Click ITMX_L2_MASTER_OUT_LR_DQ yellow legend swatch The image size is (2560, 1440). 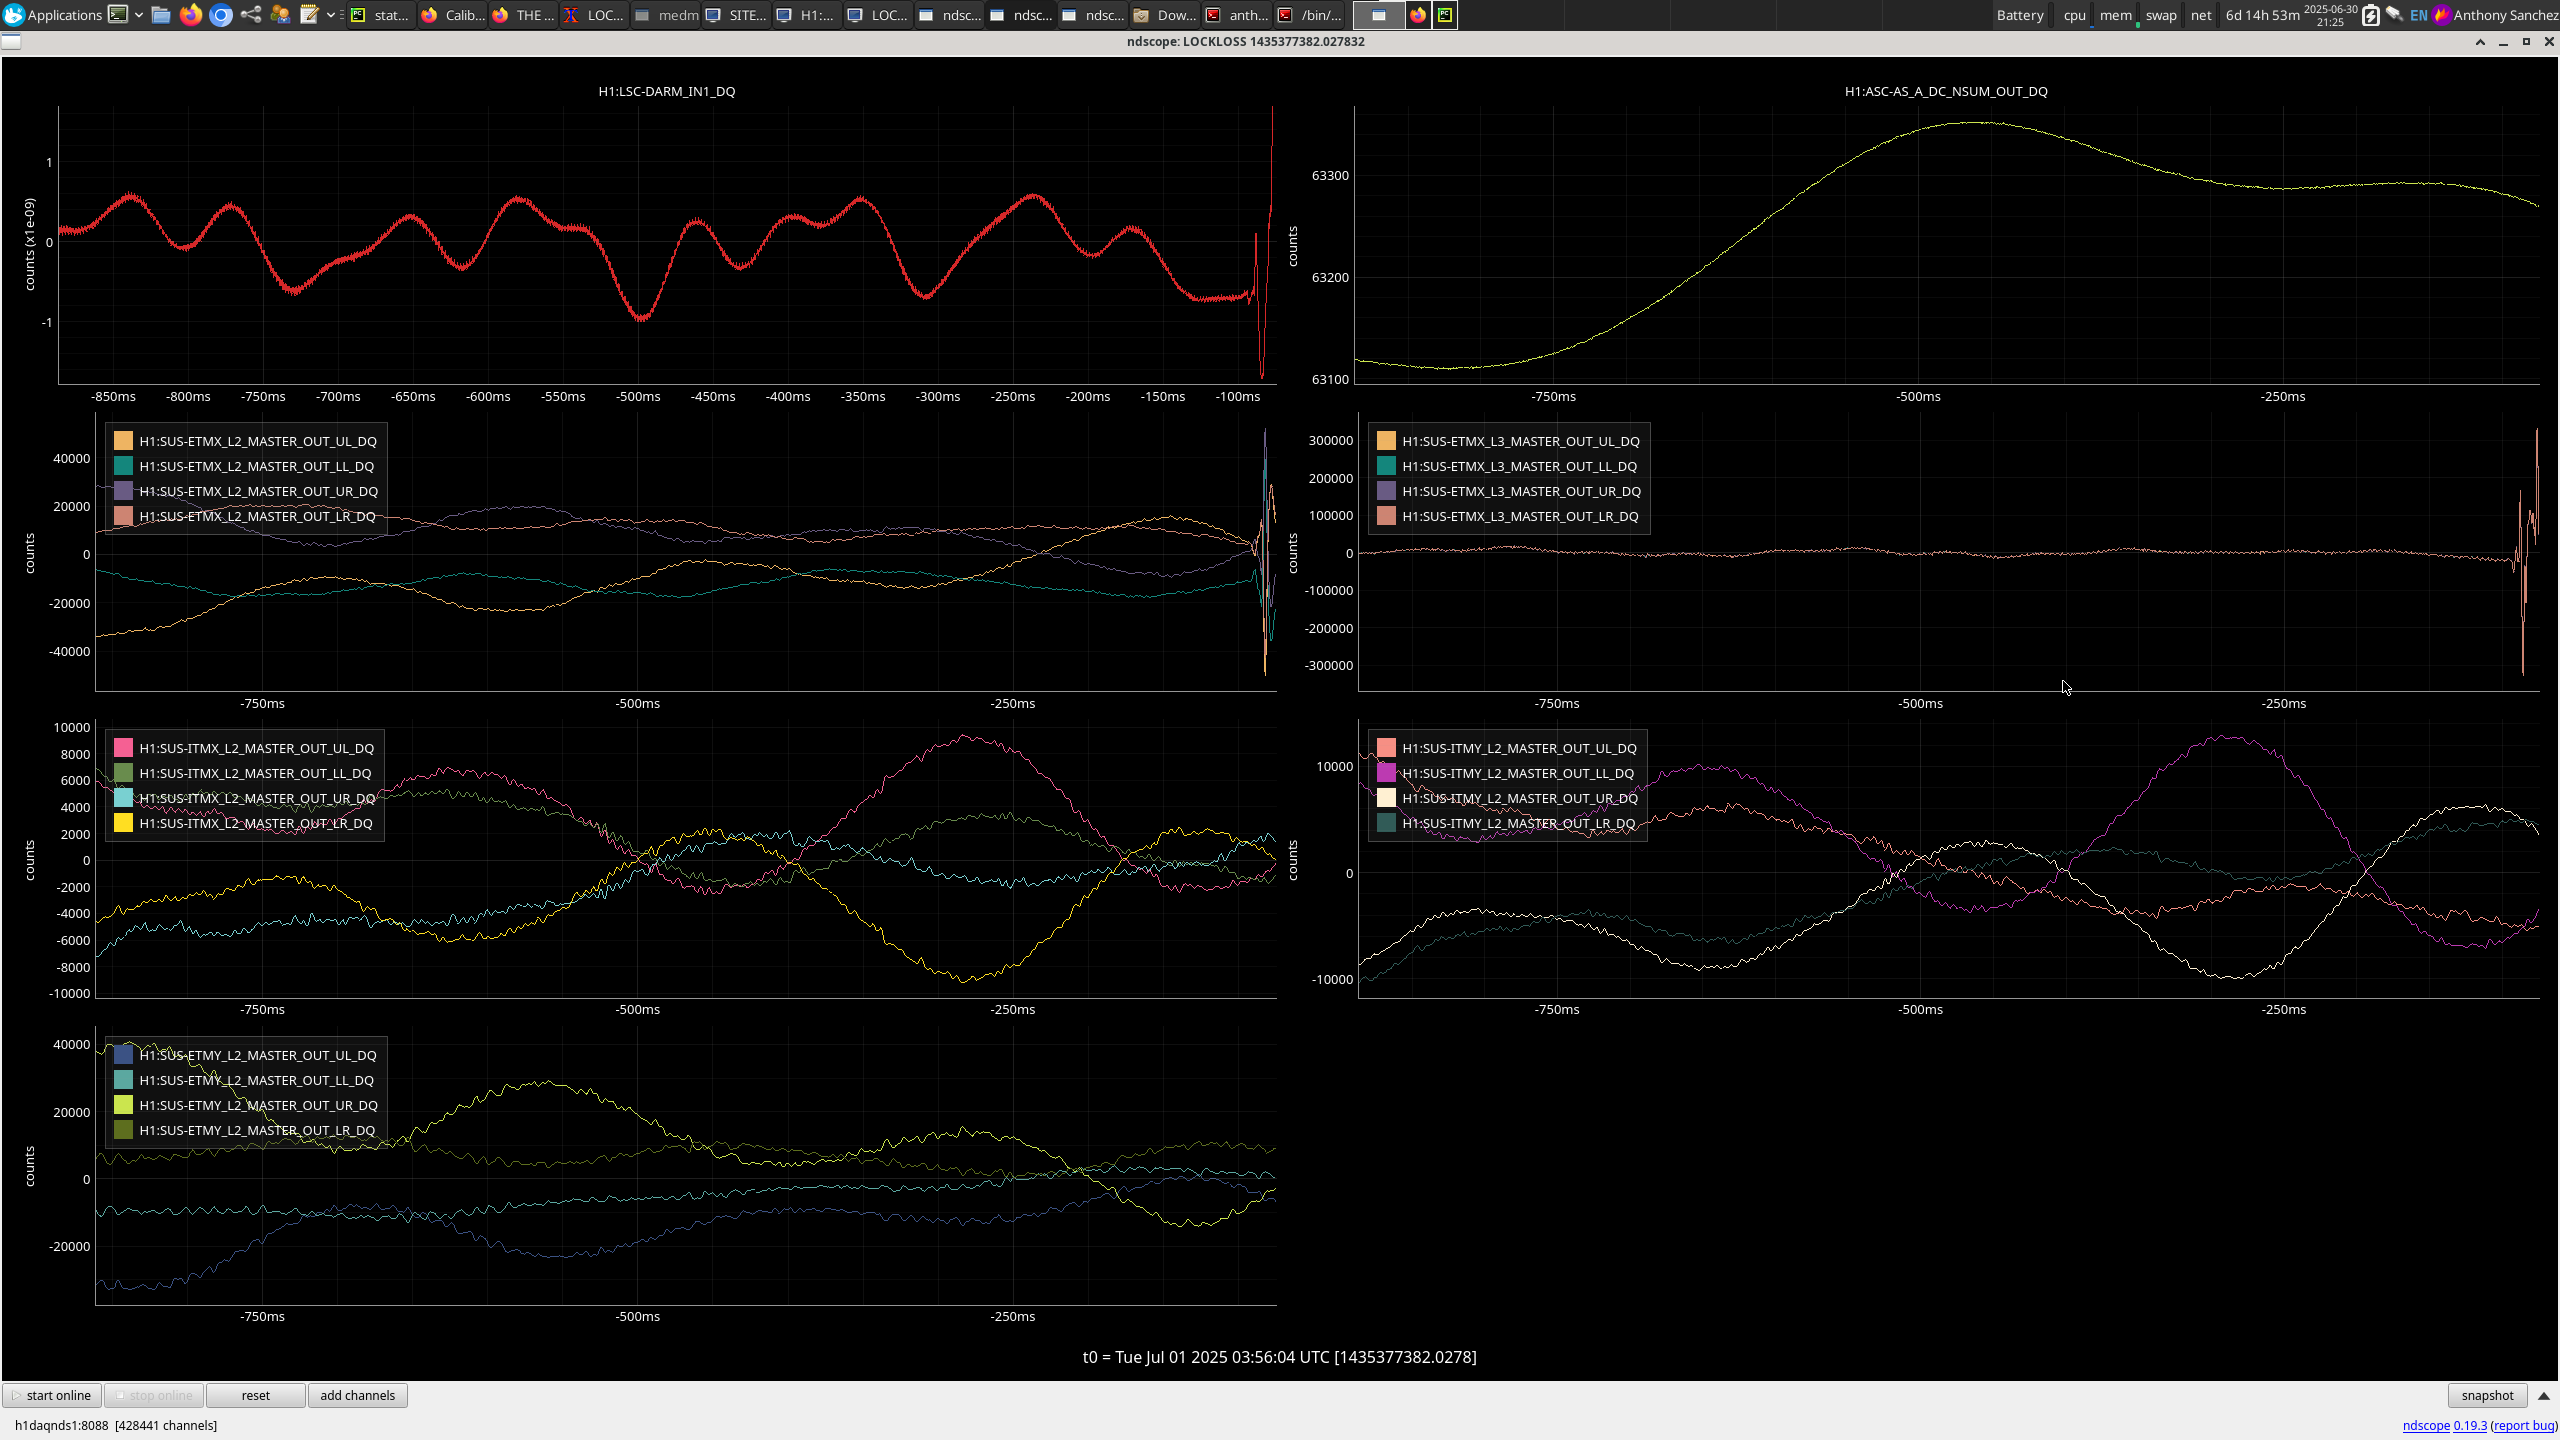click(x=123, y=823)
